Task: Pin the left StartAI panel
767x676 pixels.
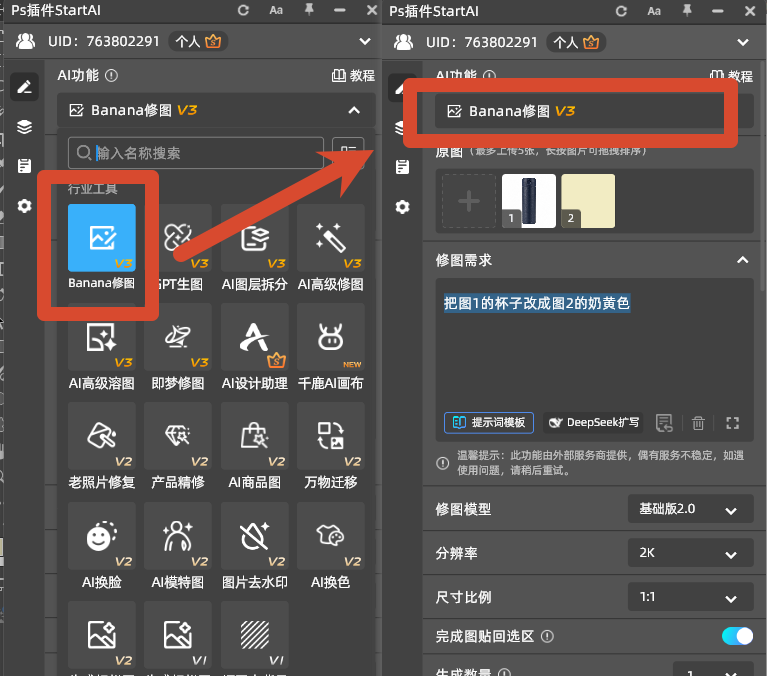Action: point(309,10)
